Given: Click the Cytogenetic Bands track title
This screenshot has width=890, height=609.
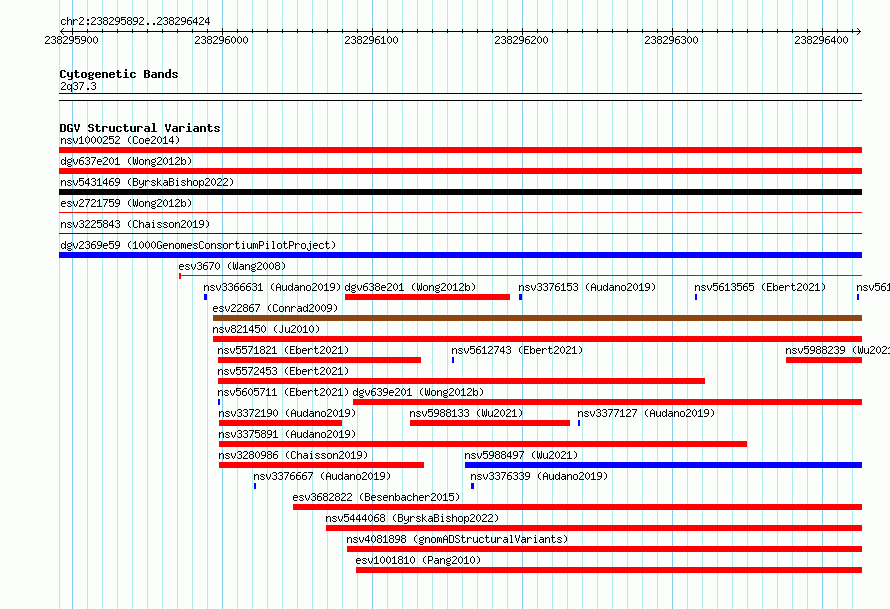Looking at the screenshot, I should pyautogui.click(x=119, y=74).
